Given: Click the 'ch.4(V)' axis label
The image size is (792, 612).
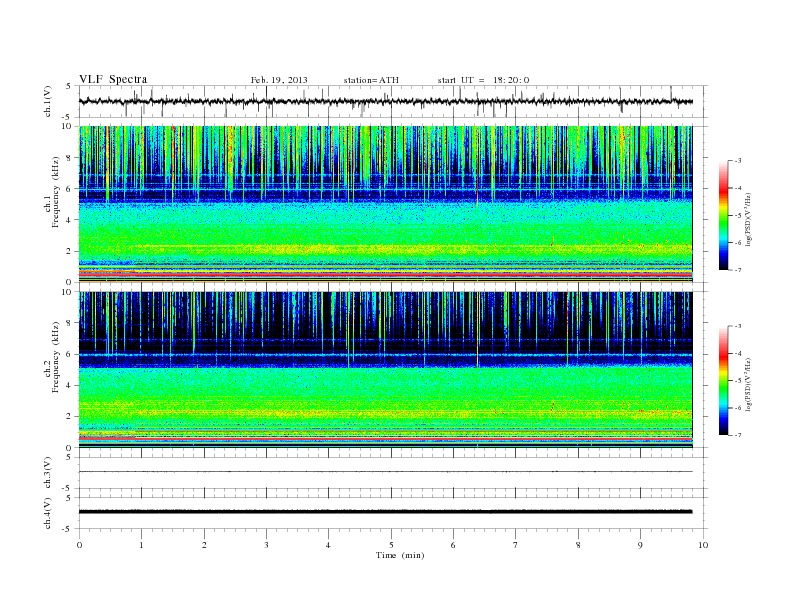Looking at the screenshot, I should pyautogui.click(x=47, y=513).
